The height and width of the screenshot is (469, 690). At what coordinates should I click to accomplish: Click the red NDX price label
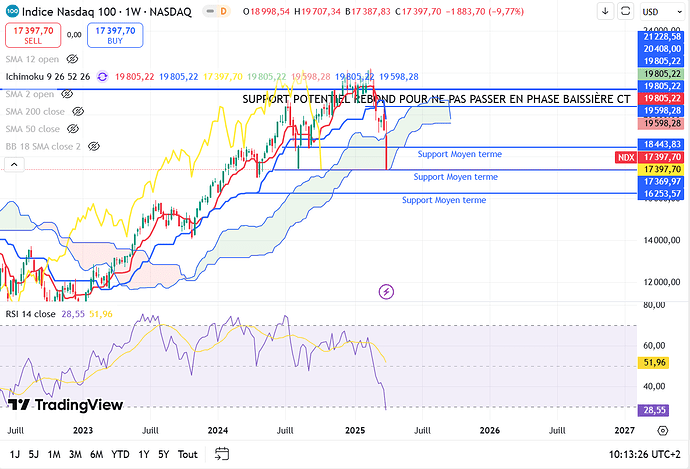pos(626,158)
